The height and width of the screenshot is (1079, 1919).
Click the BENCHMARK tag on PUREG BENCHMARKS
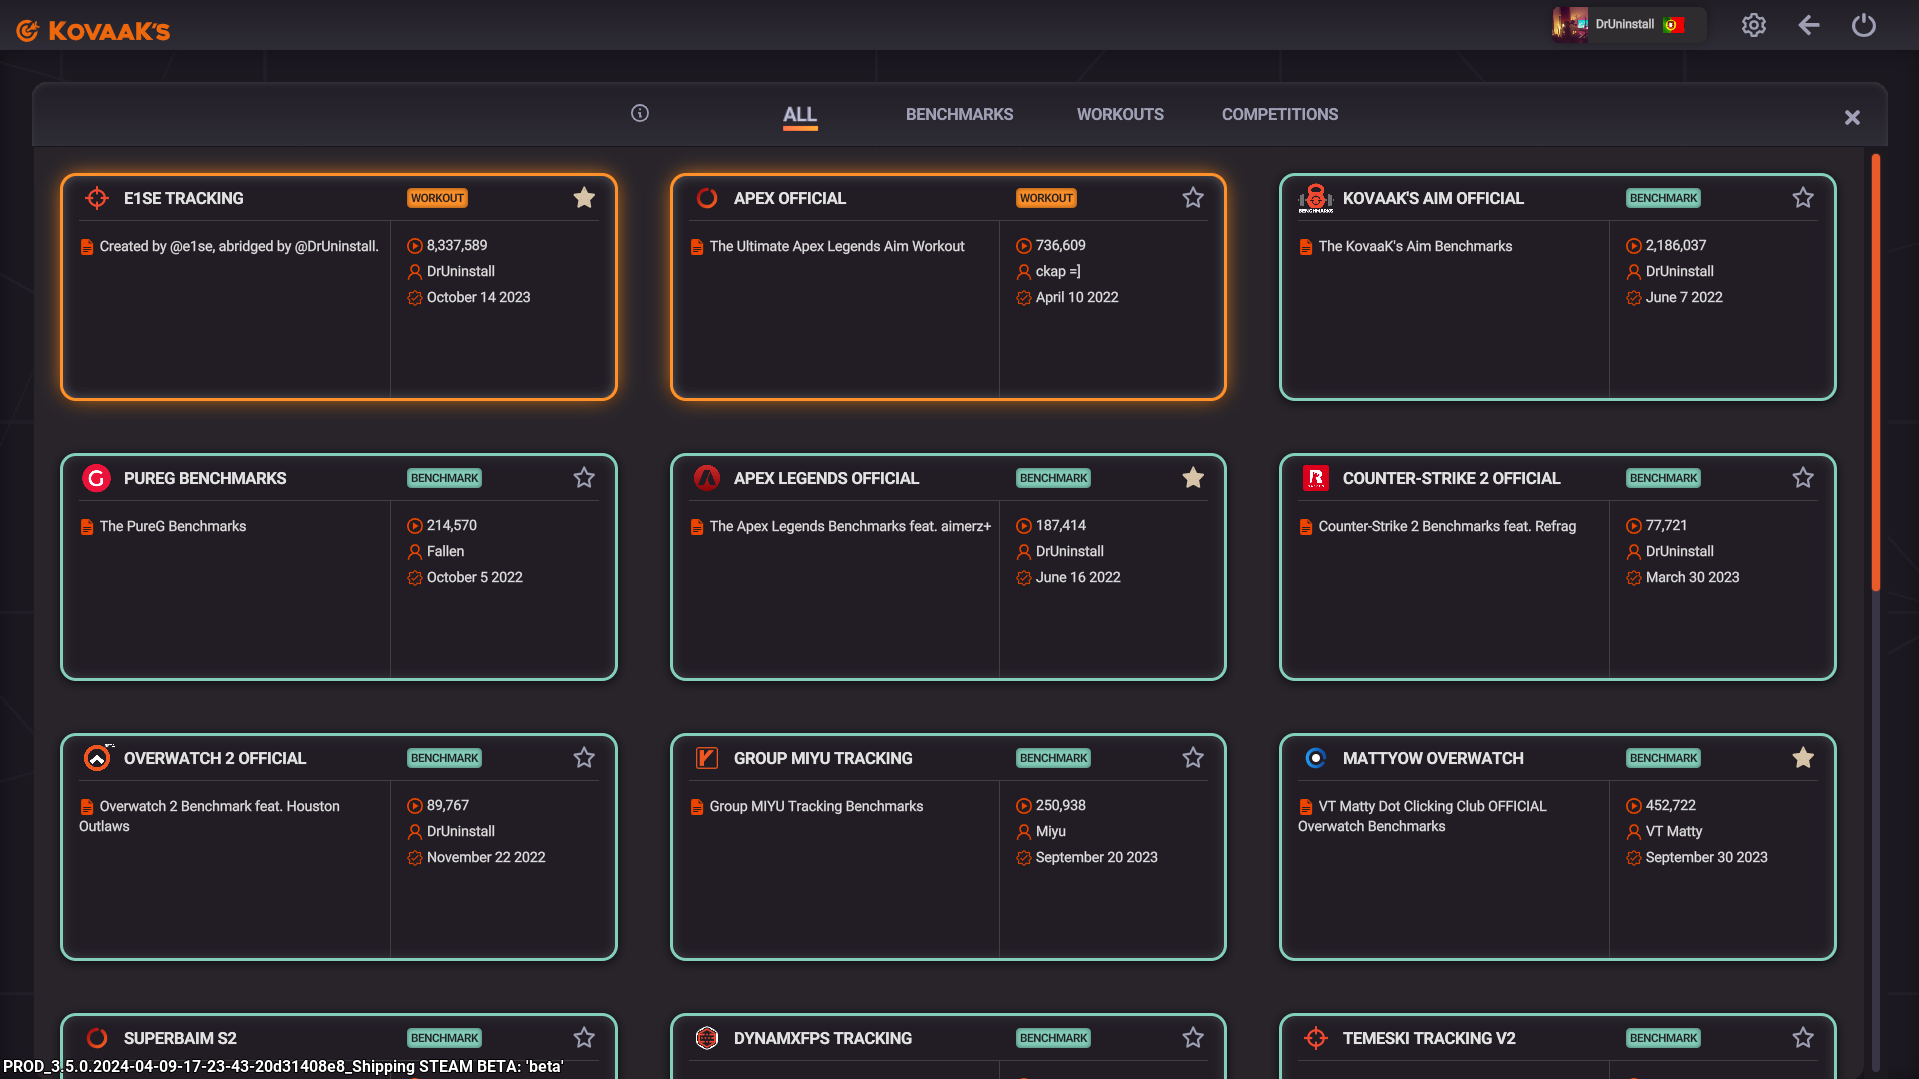(444, 478)
